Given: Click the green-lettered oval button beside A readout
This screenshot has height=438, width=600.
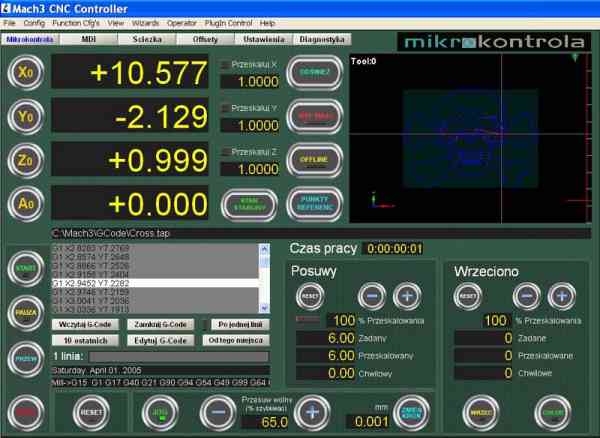Looking at the screenshot, I should [249, 205].
